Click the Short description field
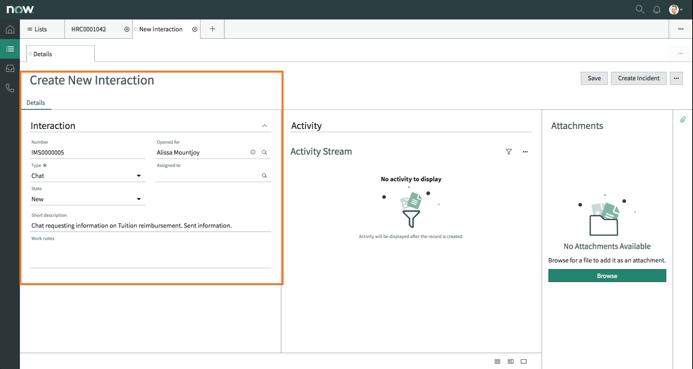693x369 pixels. 150,225
